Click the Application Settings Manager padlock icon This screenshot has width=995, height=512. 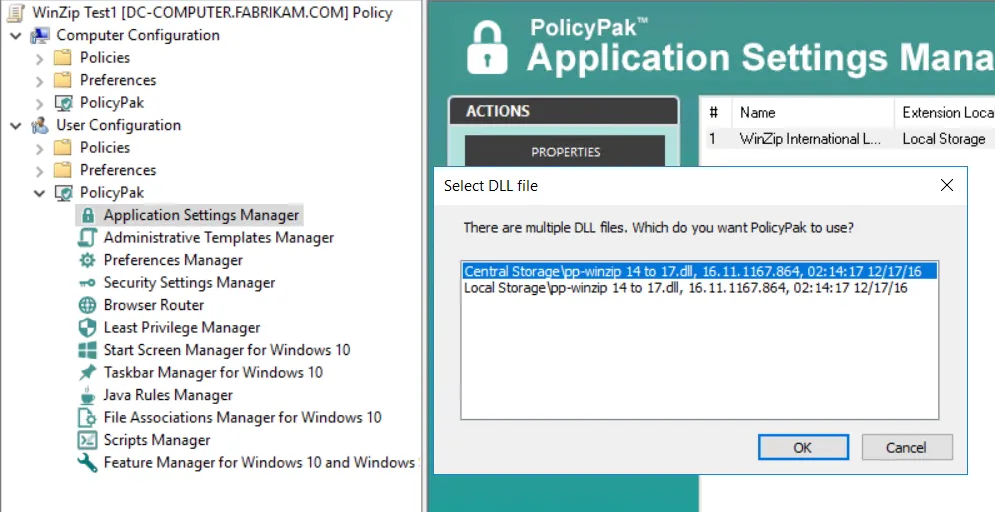[x=88, y=215]
